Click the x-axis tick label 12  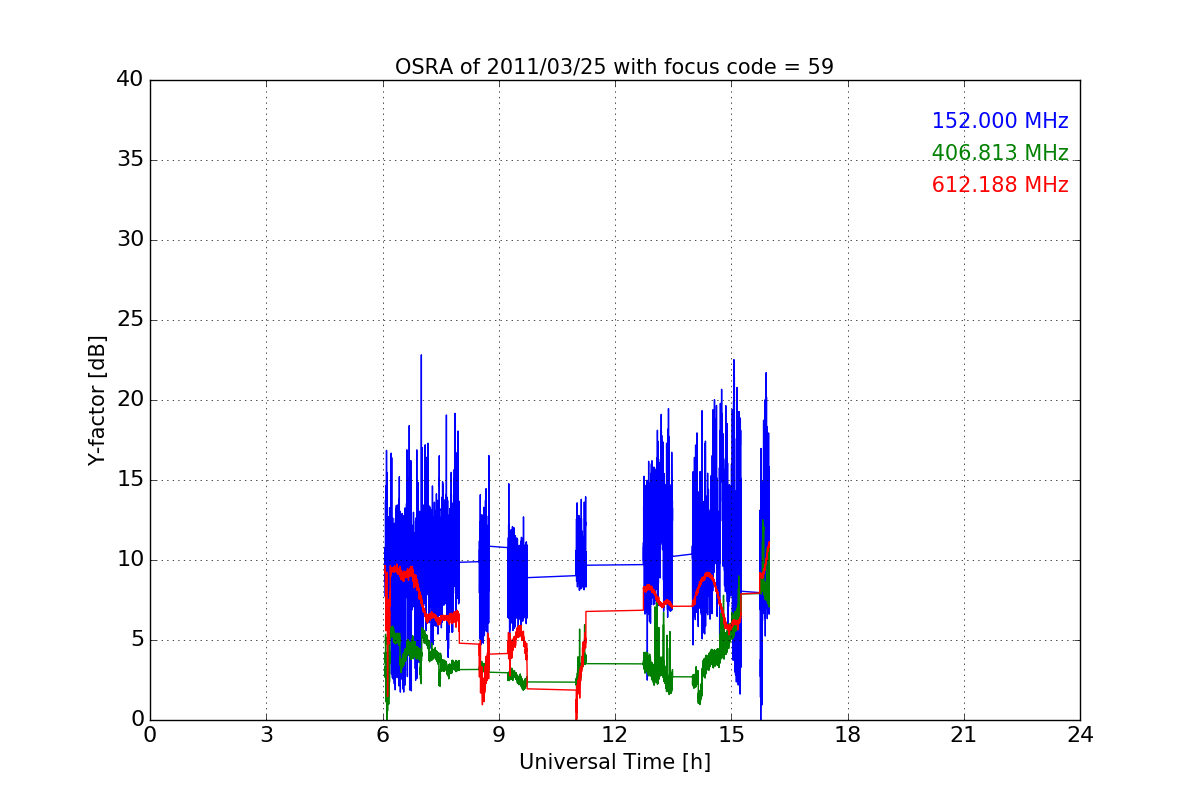click(615, 734)
